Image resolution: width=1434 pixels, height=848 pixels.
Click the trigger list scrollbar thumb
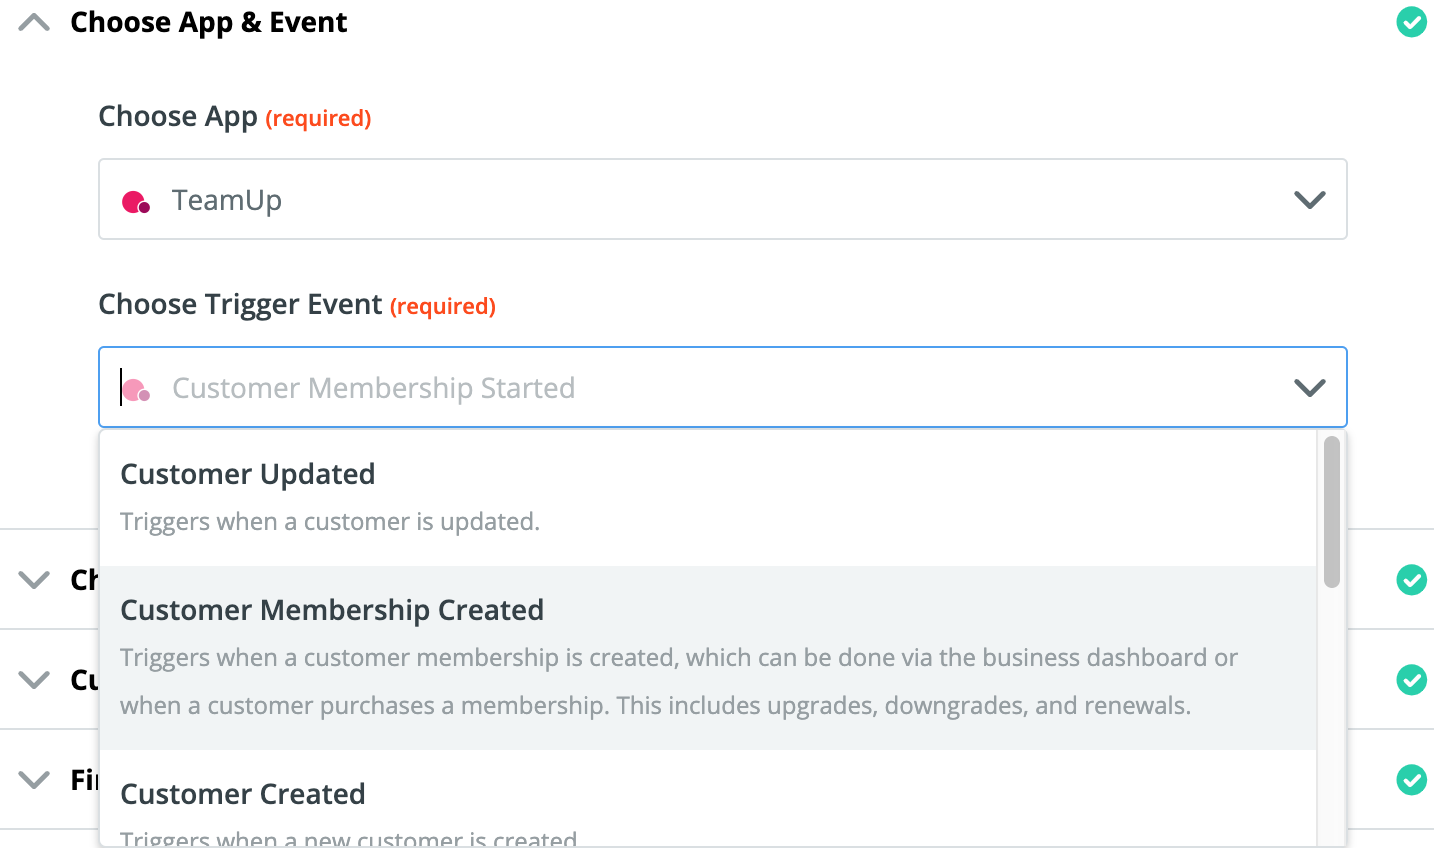1331,511
